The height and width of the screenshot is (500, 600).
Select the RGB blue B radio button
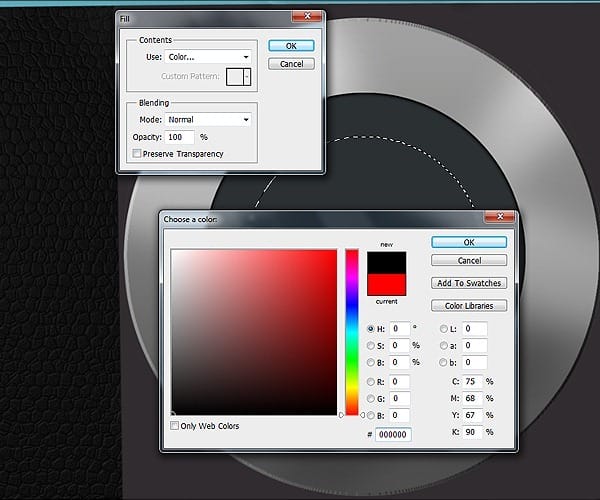coord(370,415)
